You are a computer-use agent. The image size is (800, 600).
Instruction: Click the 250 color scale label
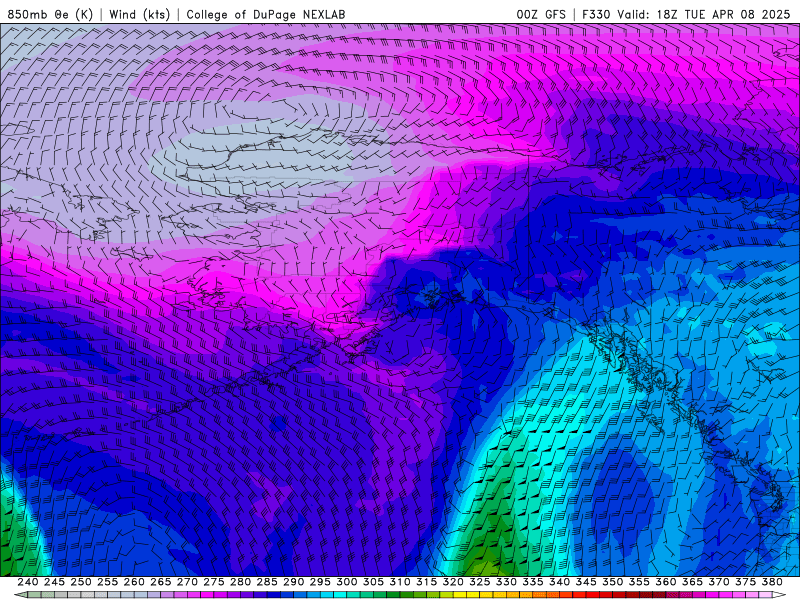(x=81, y=582)
